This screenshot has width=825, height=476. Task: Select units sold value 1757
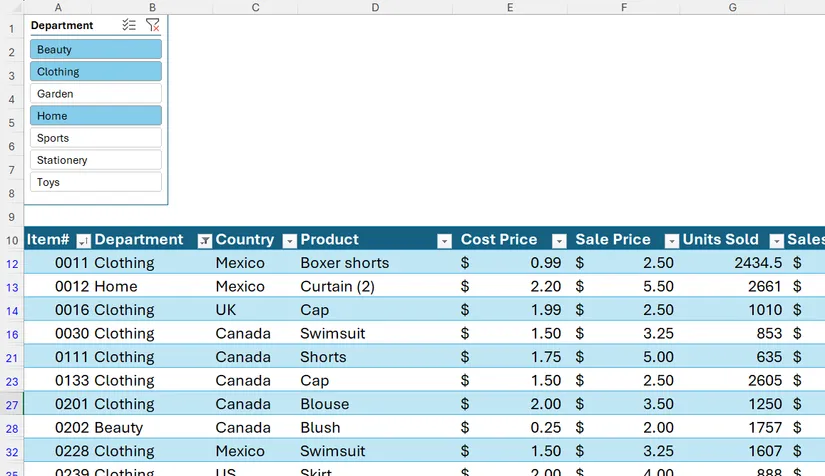coord(732,428)
